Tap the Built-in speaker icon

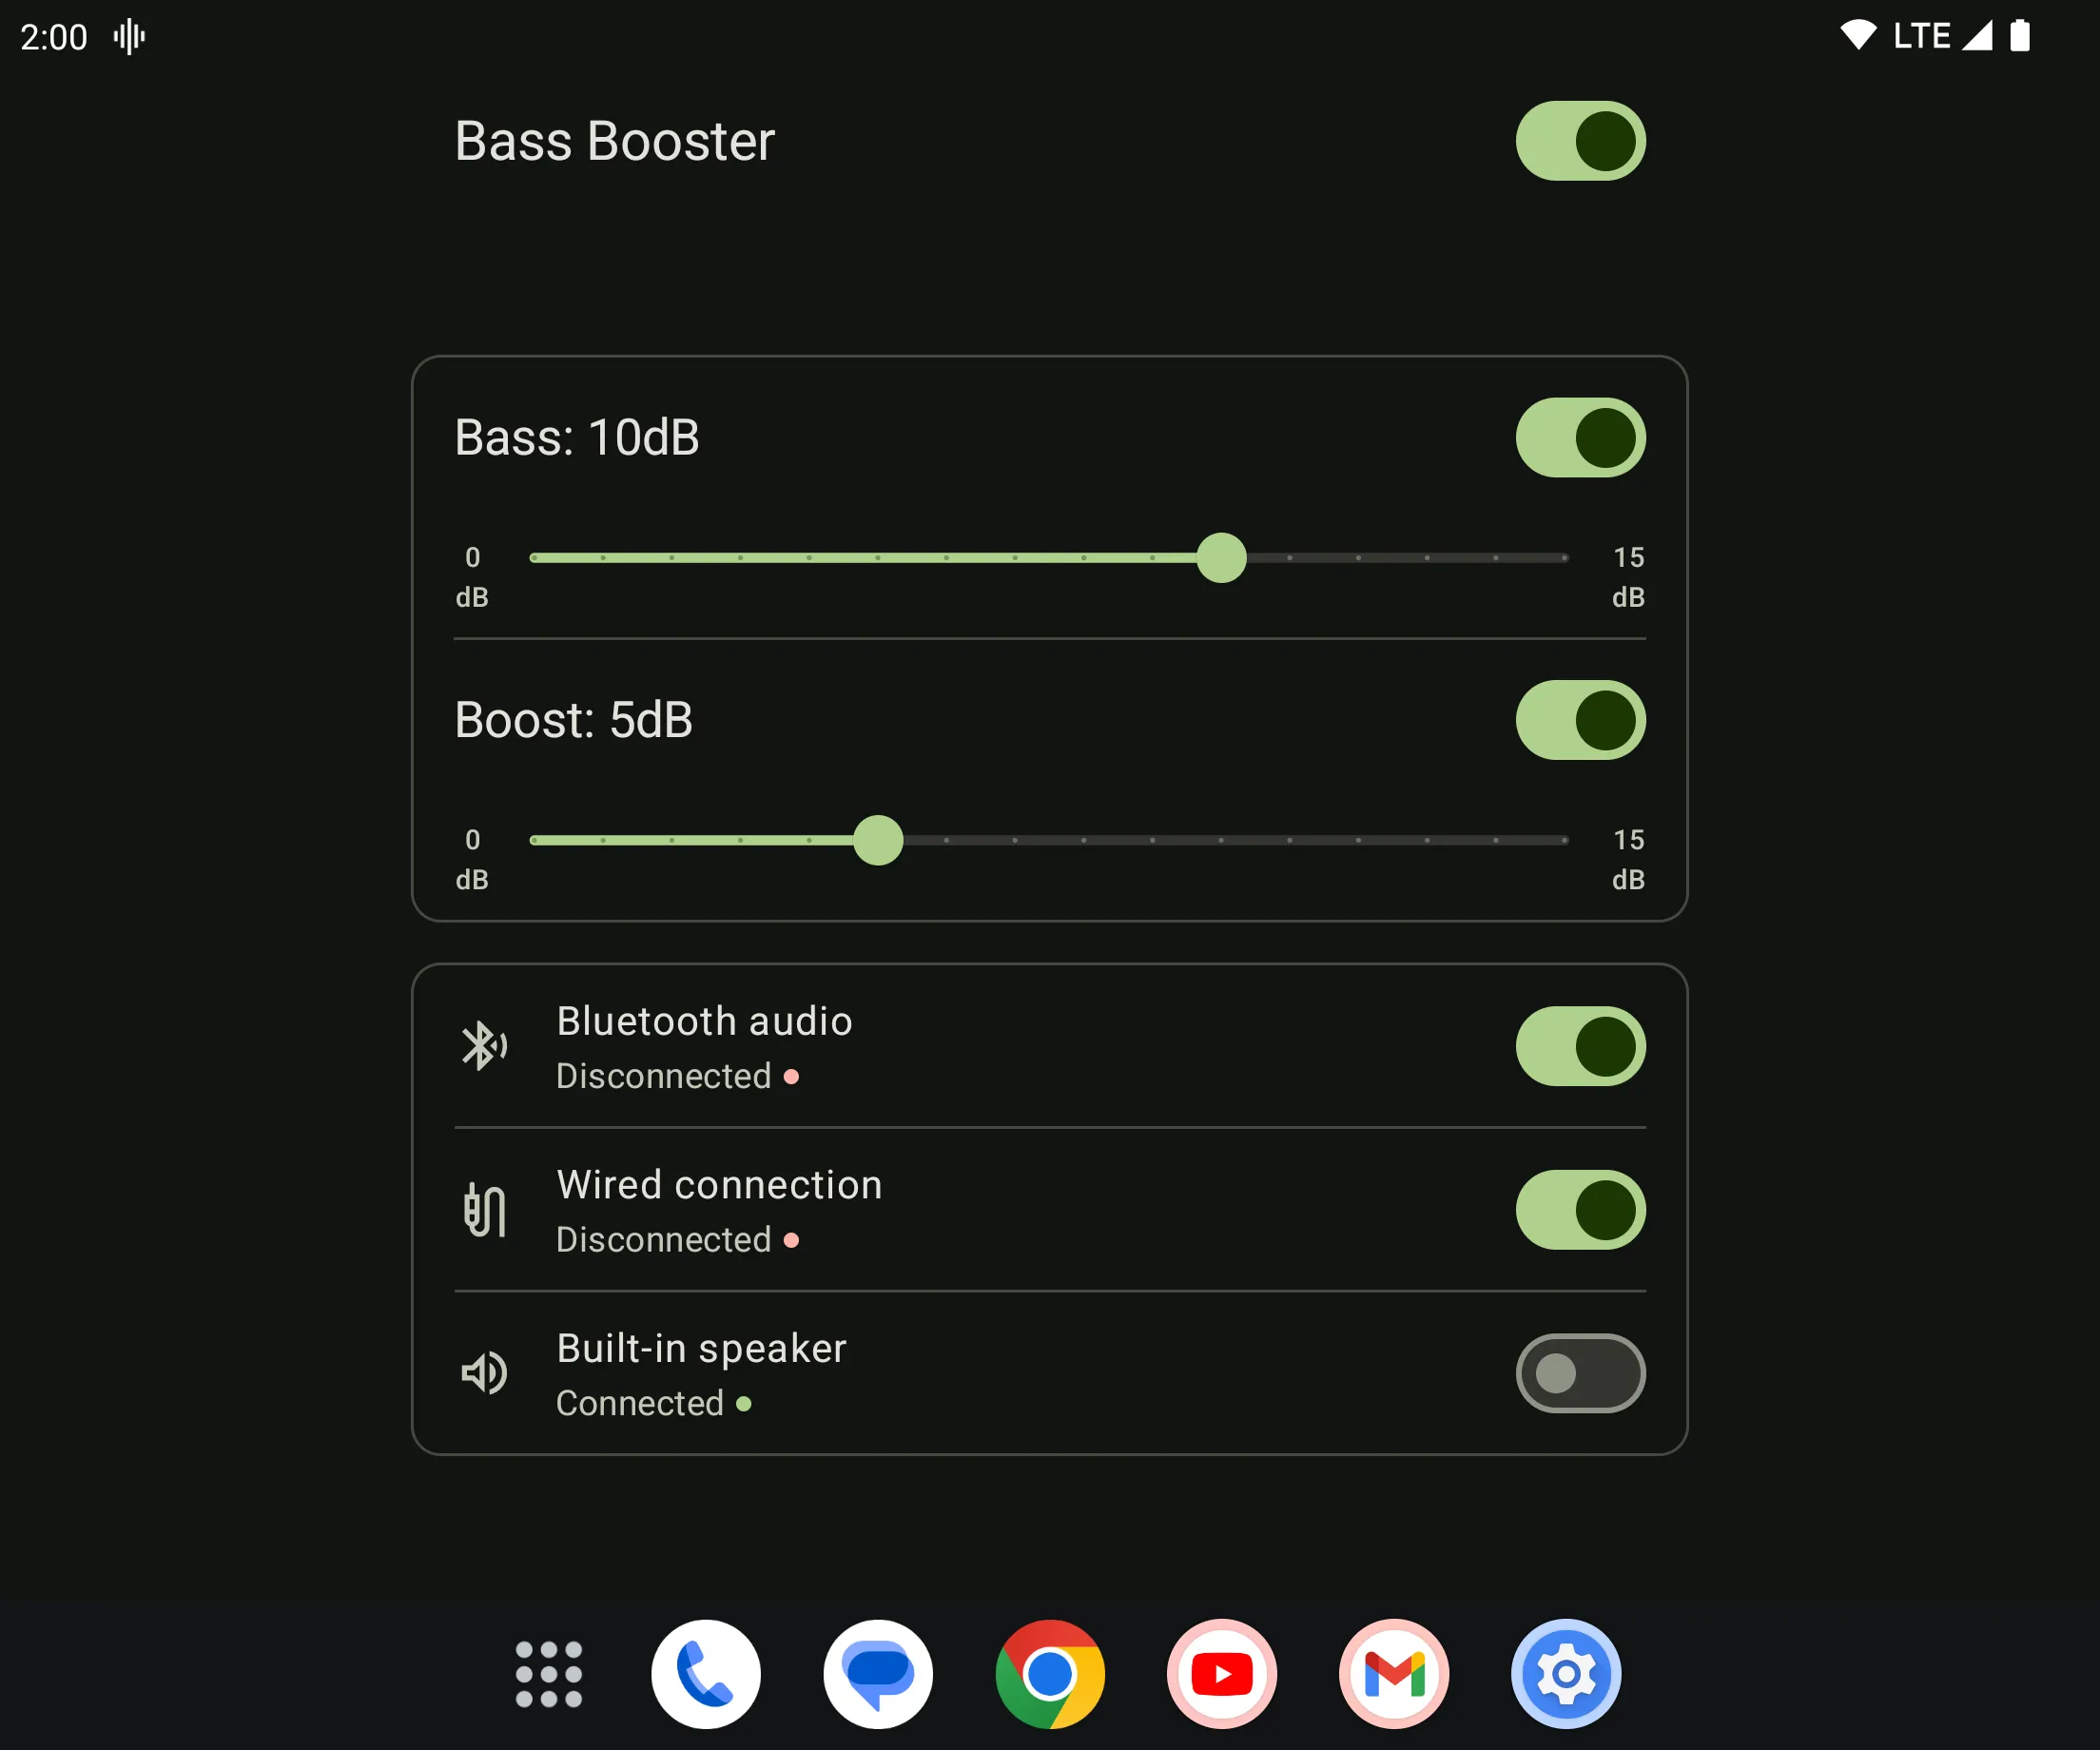[485, 1373]
